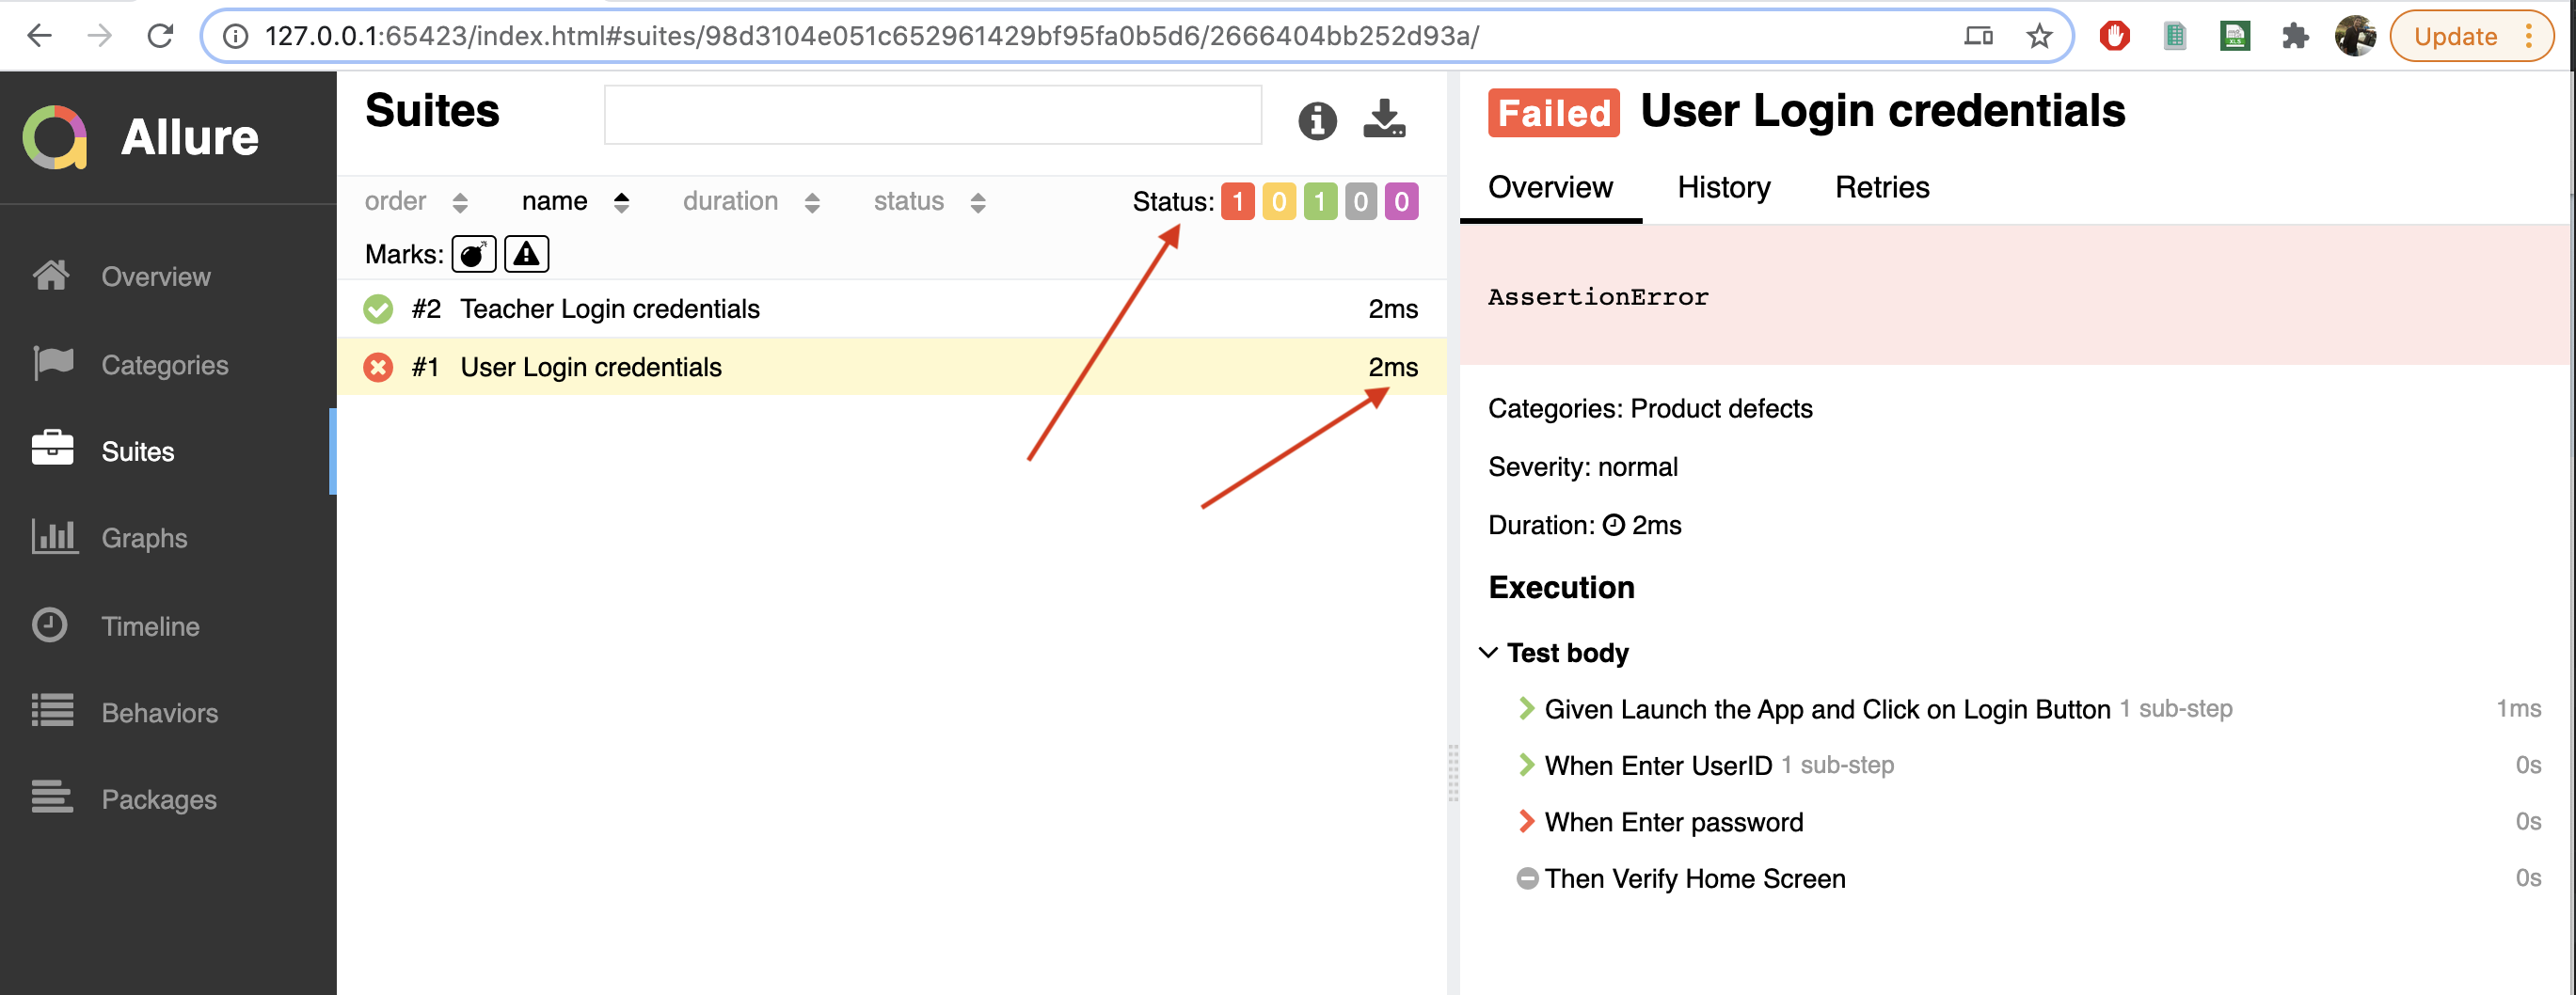Select the Categories flag icon
This screenshot has width=2576, height=995.
click(52, 364)
